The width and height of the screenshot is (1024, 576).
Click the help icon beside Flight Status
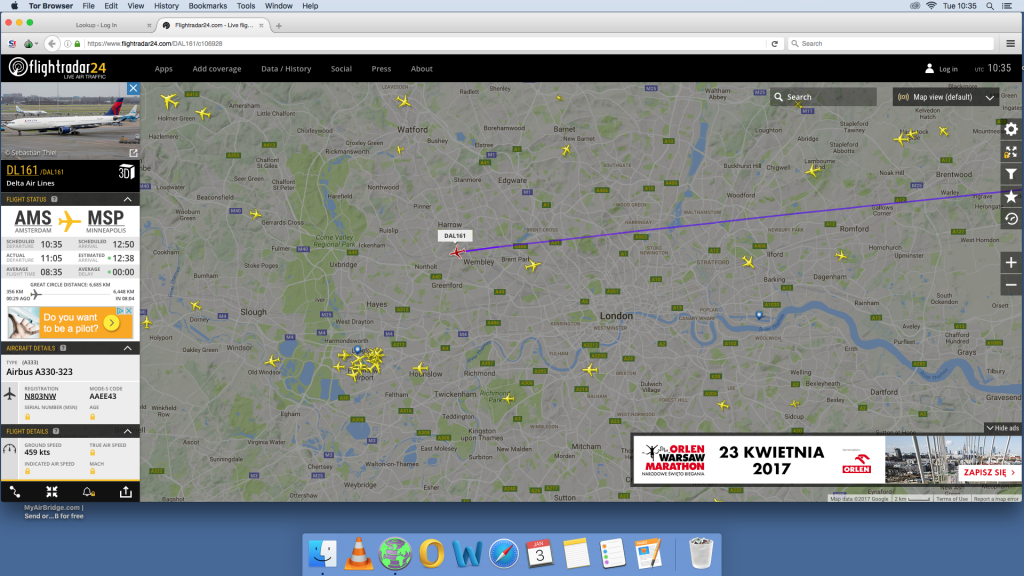tap(54, 199)
